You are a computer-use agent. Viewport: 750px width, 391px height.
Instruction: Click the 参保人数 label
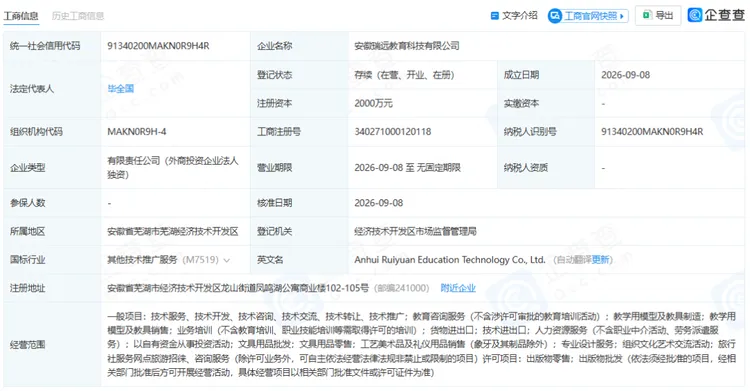pyautogui.click(x=27, y=203)
